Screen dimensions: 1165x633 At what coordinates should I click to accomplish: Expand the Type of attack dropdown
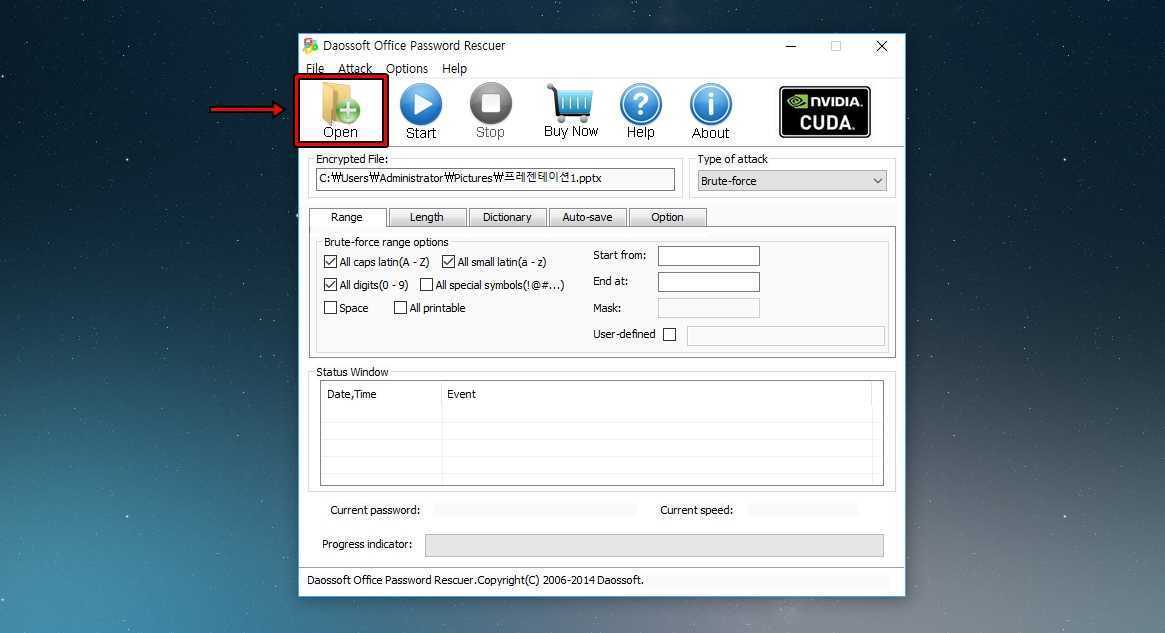click(x=792, y=181)
